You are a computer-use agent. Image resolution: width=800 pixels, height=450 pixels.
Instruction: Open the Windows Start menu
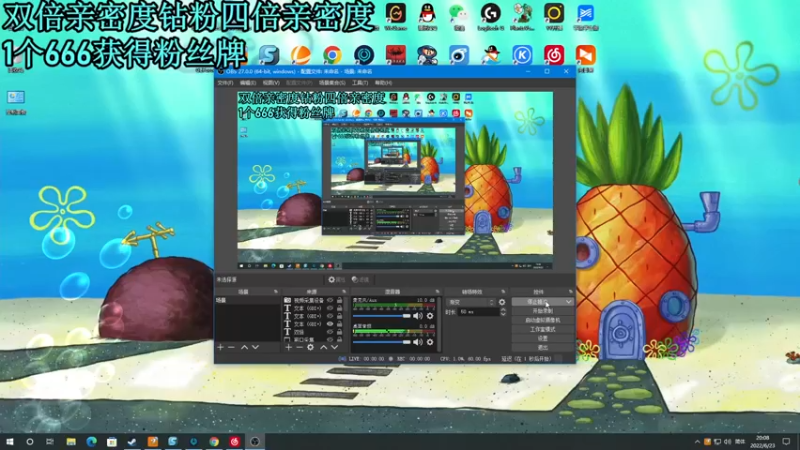(10, 441)
